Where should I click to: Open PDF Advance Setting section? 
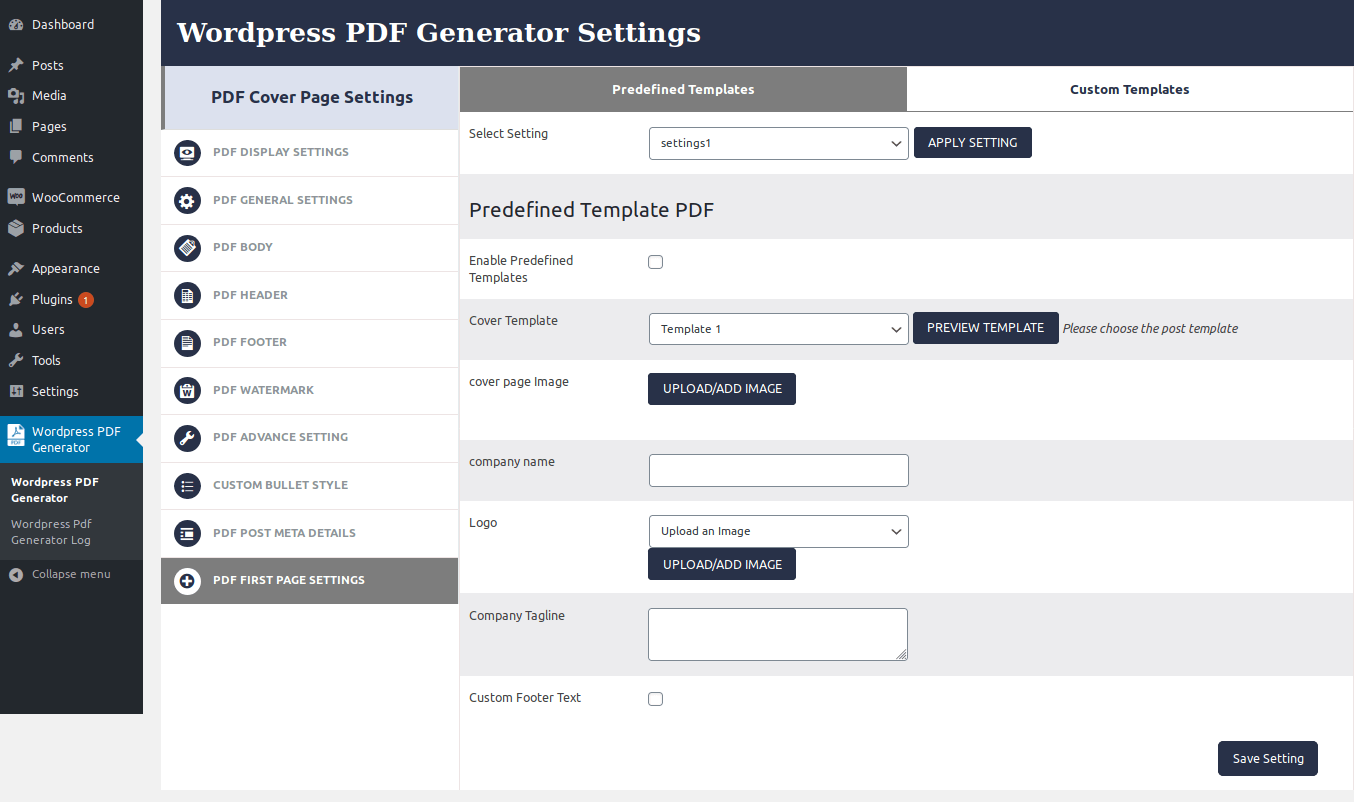click(310, 437)
